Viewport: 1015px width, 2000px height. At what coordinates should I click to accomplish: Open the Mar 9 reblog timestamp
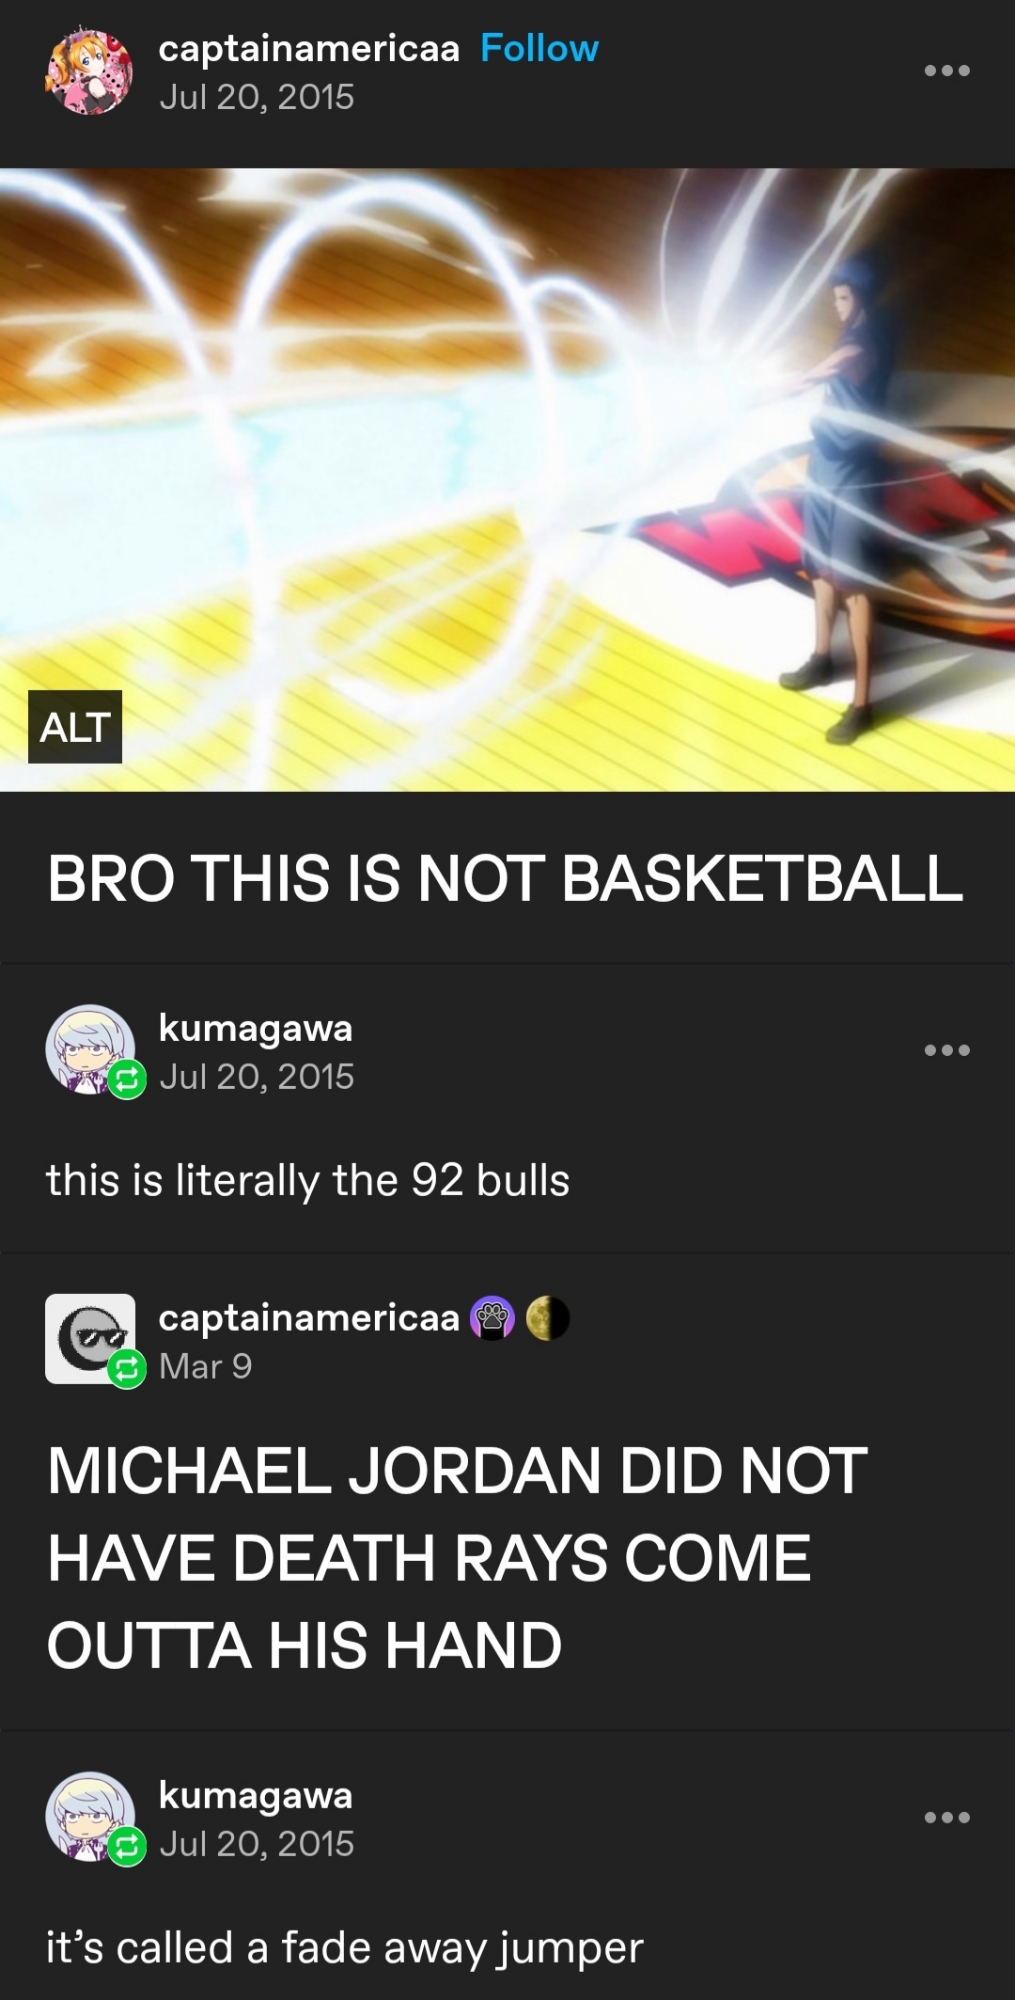pyautogui.click(x=205, y=1366)
